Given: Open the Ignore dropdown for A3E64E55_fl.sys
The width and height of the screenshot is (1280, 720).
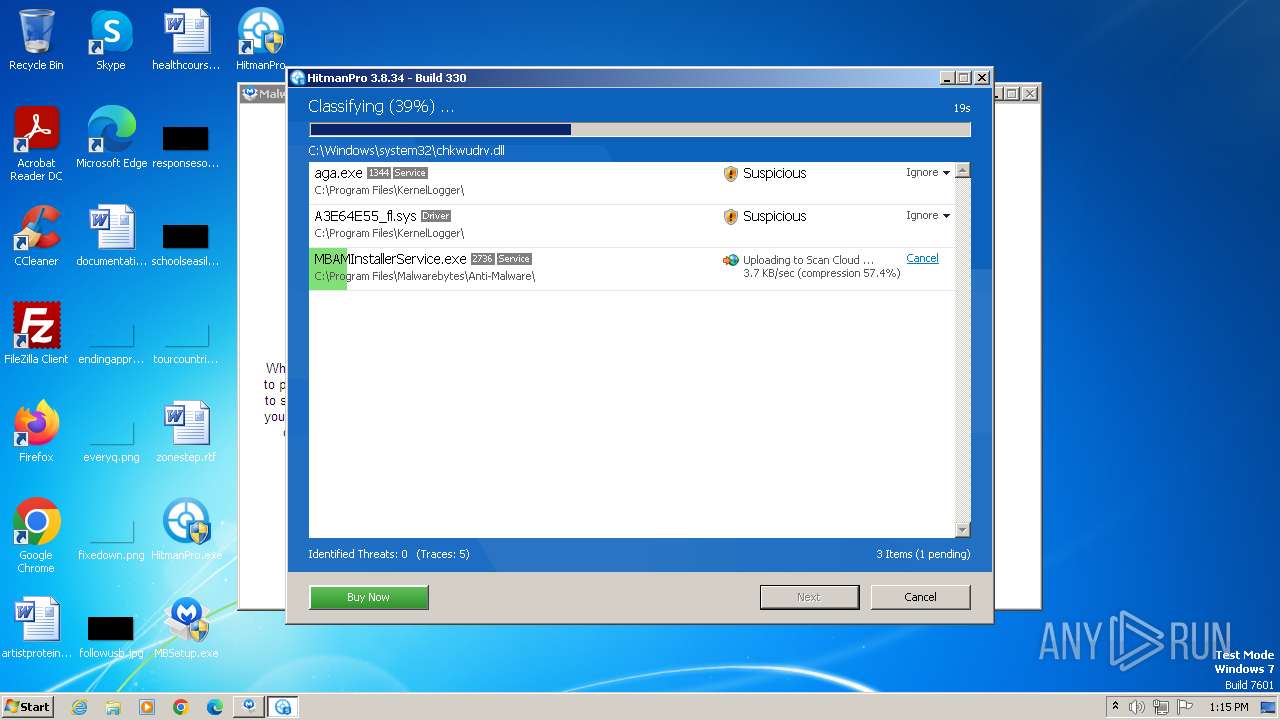Looking at the screenshot, I should pyautogui.click(x=928, y=216).
